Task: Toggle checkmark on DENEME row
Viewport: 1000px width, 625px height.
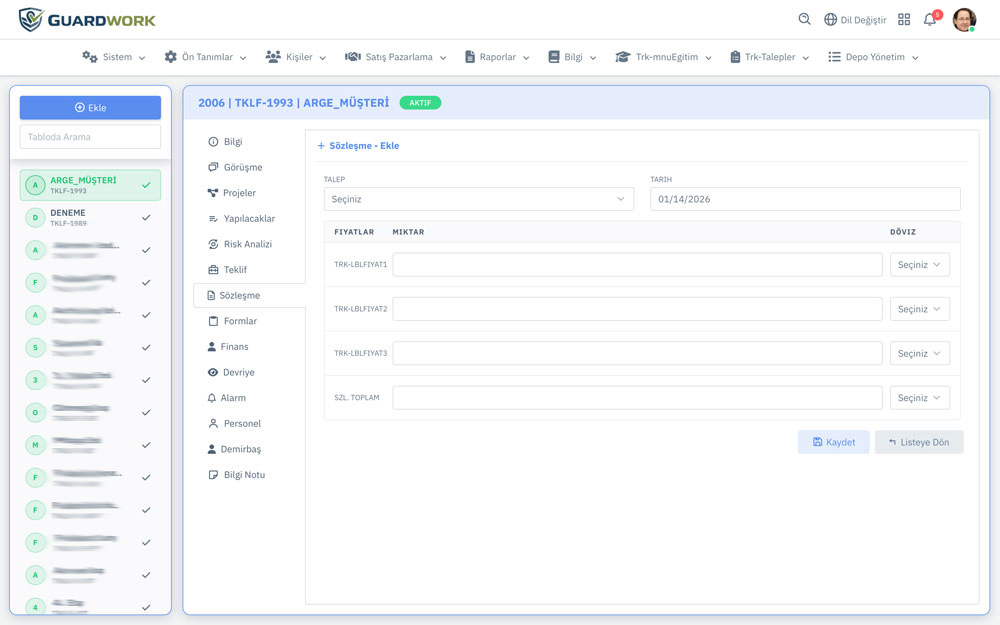Action: [x=146, y=217]
